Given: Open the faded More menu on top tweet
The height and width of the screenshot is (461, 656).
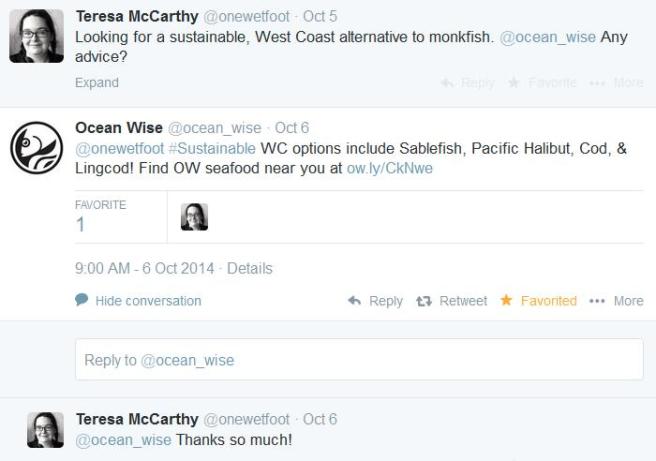Looking at the screenshot, I should [x=617, y=83].
